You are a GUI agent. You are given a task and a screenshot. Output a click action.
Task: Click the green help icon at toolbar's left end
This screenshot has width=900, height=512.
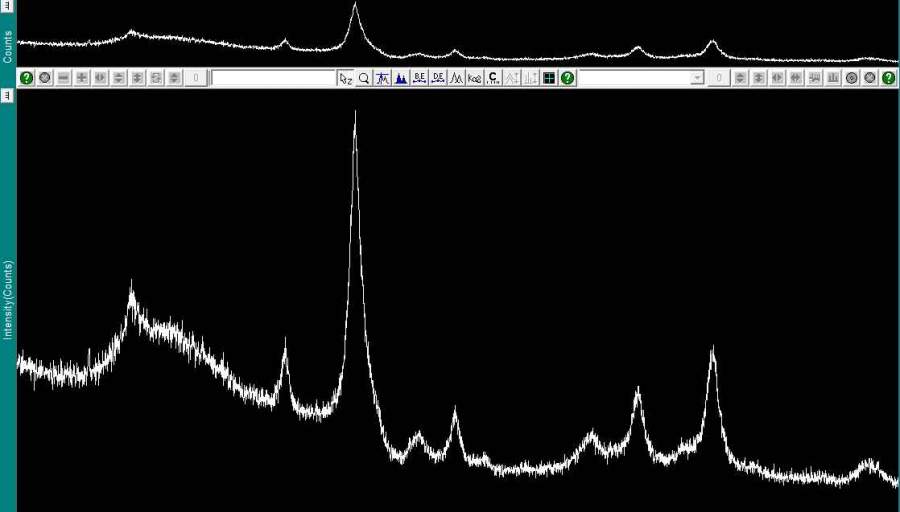coord(27,78)
